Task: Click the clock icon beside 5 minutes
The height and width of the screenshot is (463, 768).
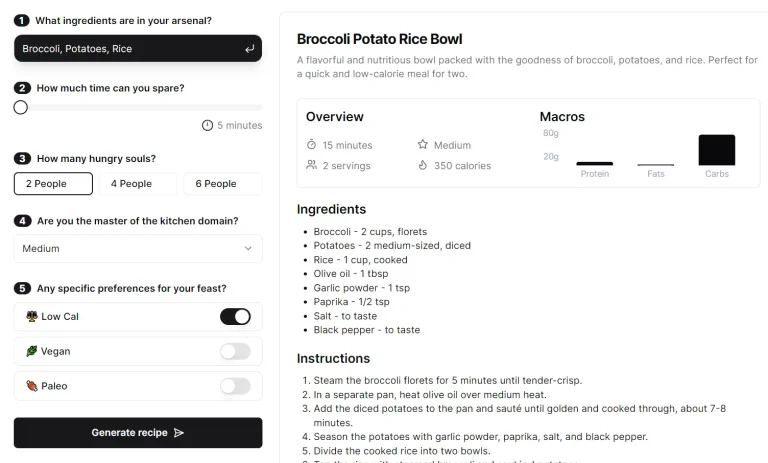Action: tap(207, 126)
